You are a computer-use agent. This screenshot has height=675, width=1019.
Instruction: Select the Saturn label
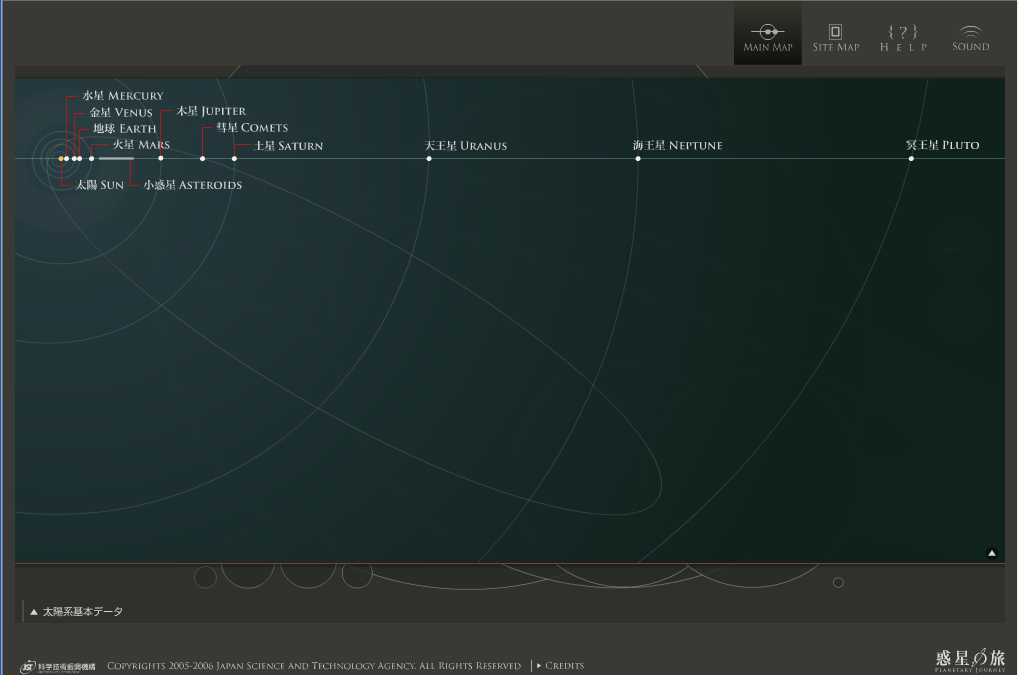[289, 146]
